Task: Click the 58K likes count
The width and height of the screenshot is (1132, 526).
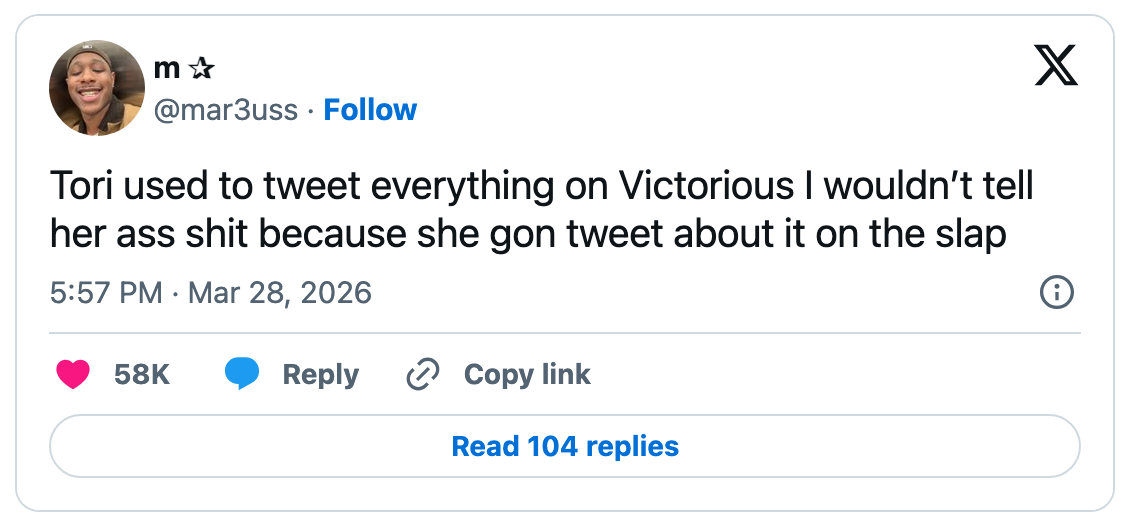Action: [142, 374]
